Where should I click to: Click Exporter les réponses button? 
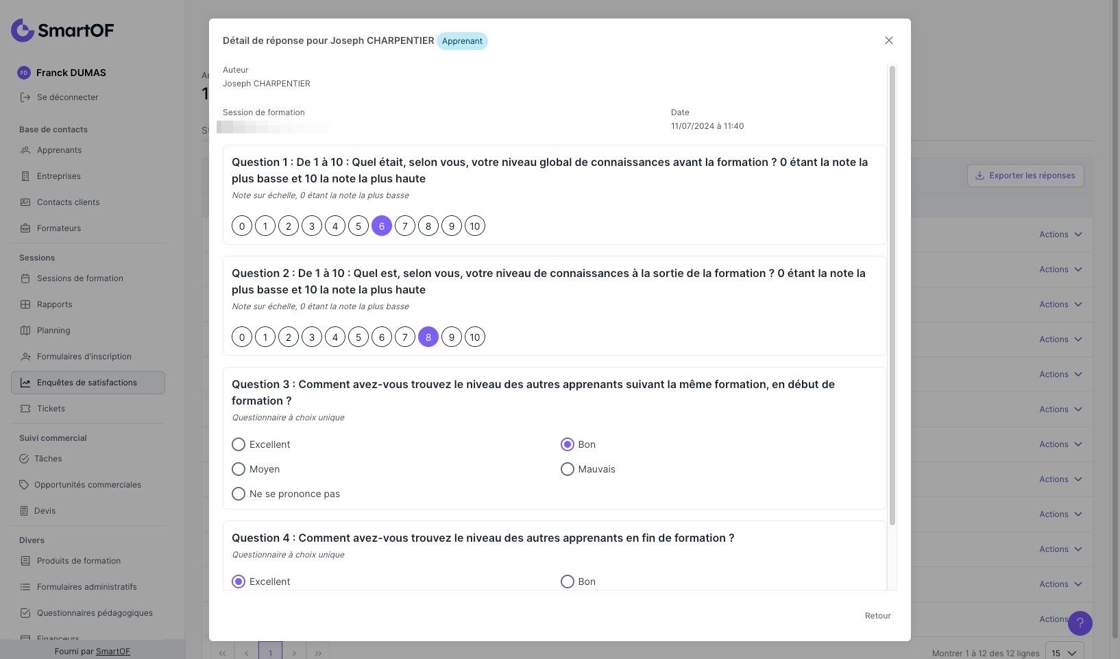1025,175
